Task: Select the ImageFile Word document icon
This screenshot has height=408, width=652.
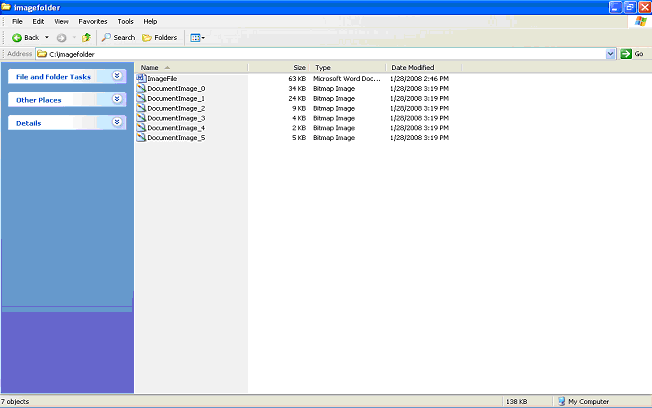Action: pos(141,78)
